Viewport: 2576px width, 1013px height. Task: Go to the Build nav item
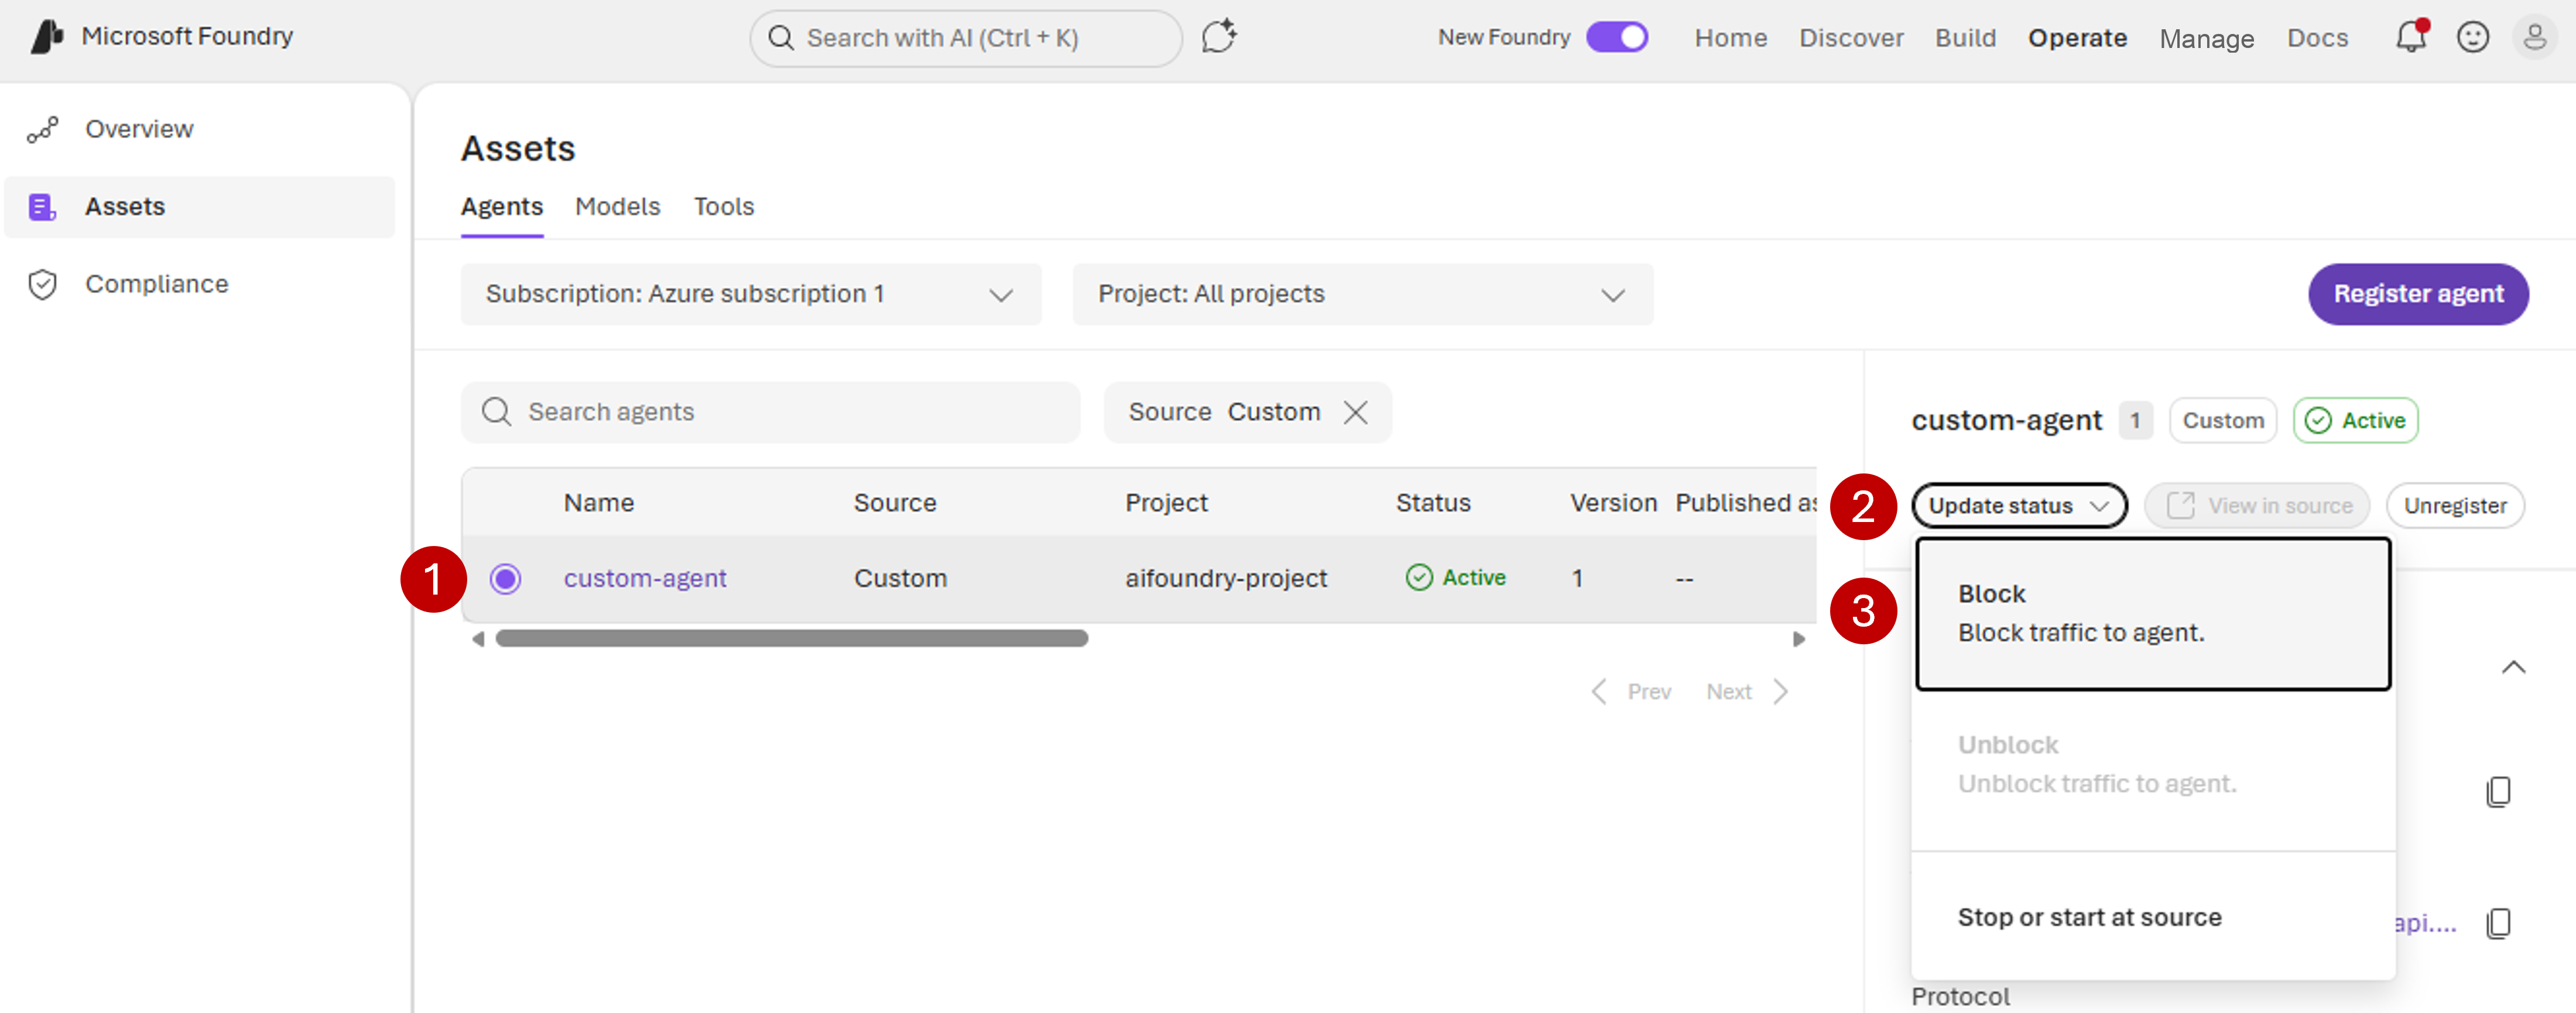tap(1965, 38)
